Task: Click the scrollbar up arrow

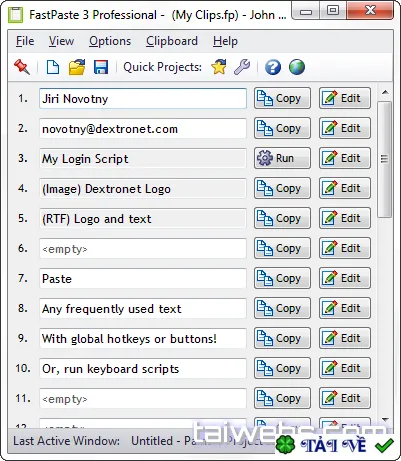Action: point(385,92)
